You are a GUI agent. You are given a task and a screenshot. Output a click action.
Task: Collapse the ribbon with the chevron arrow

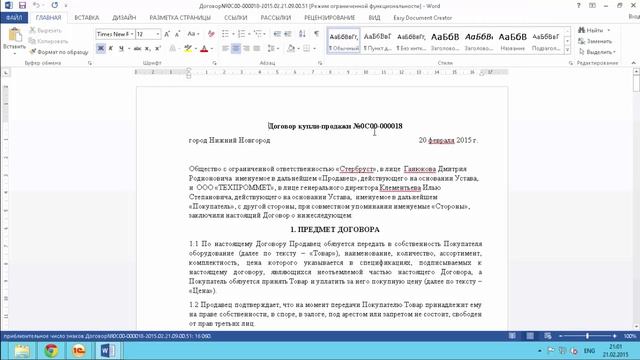click(x=633, y=63)
